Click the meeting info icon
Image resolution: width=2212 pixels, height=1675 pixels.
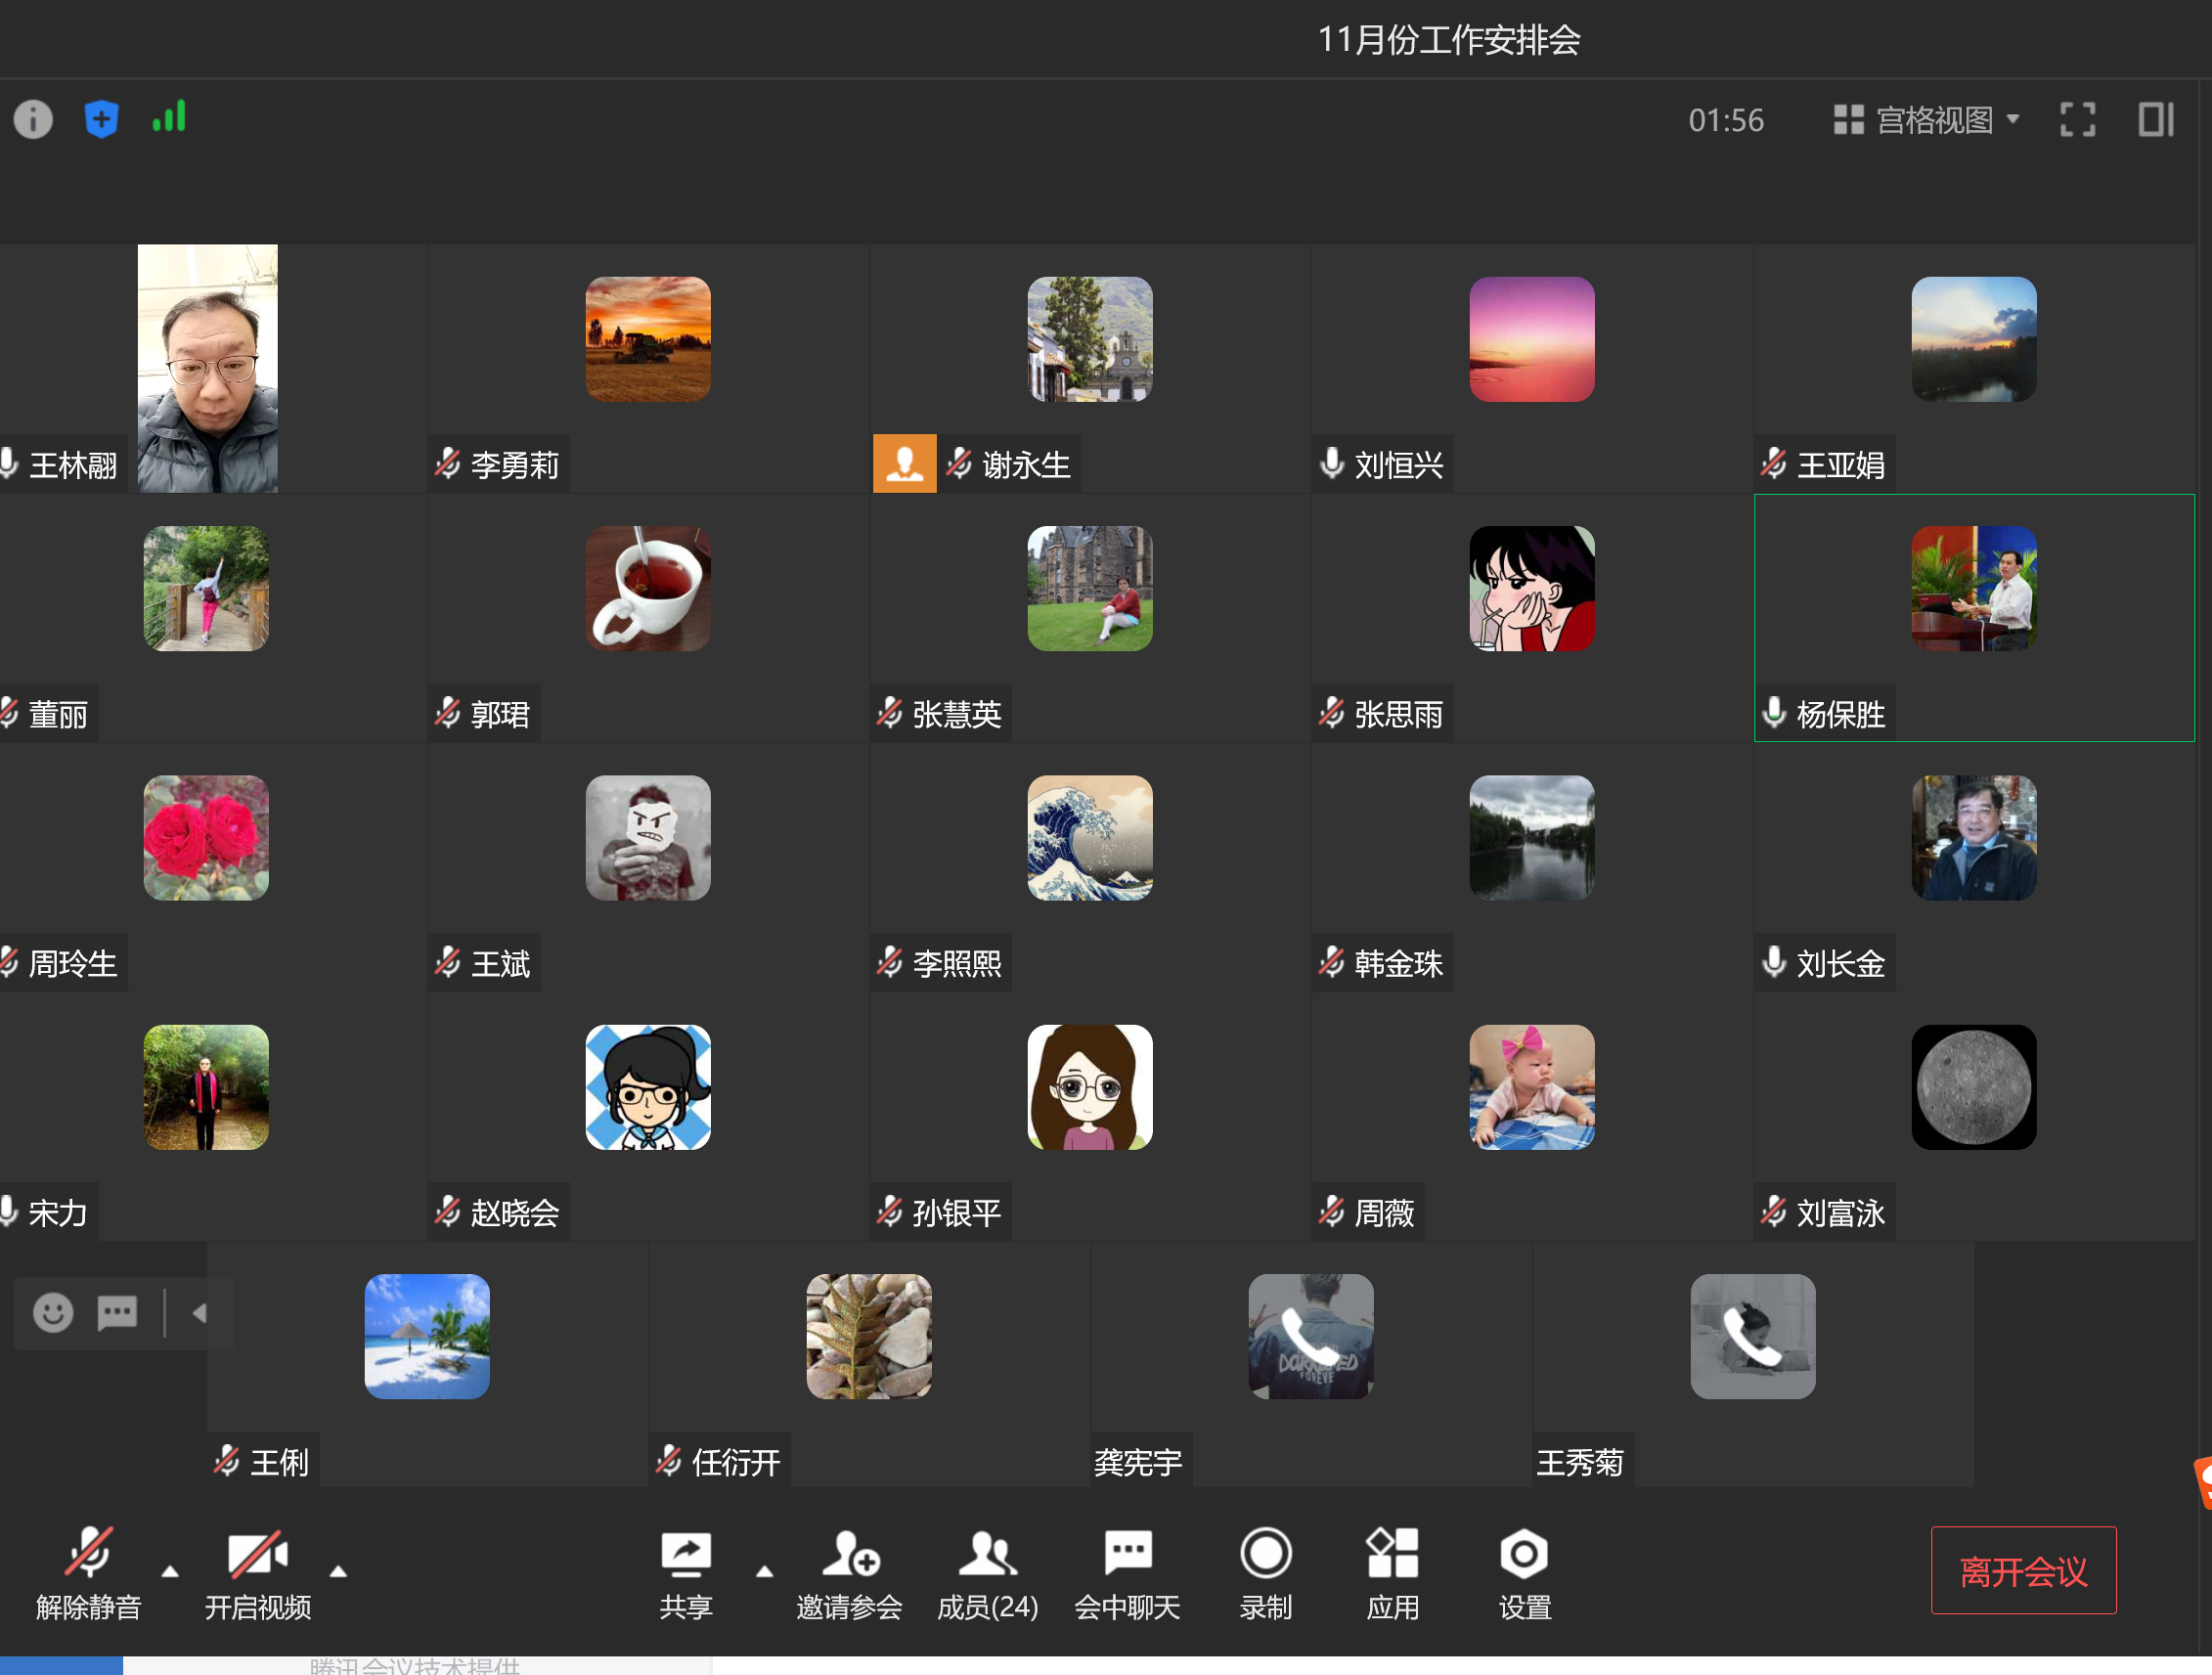tap(33, 119)
